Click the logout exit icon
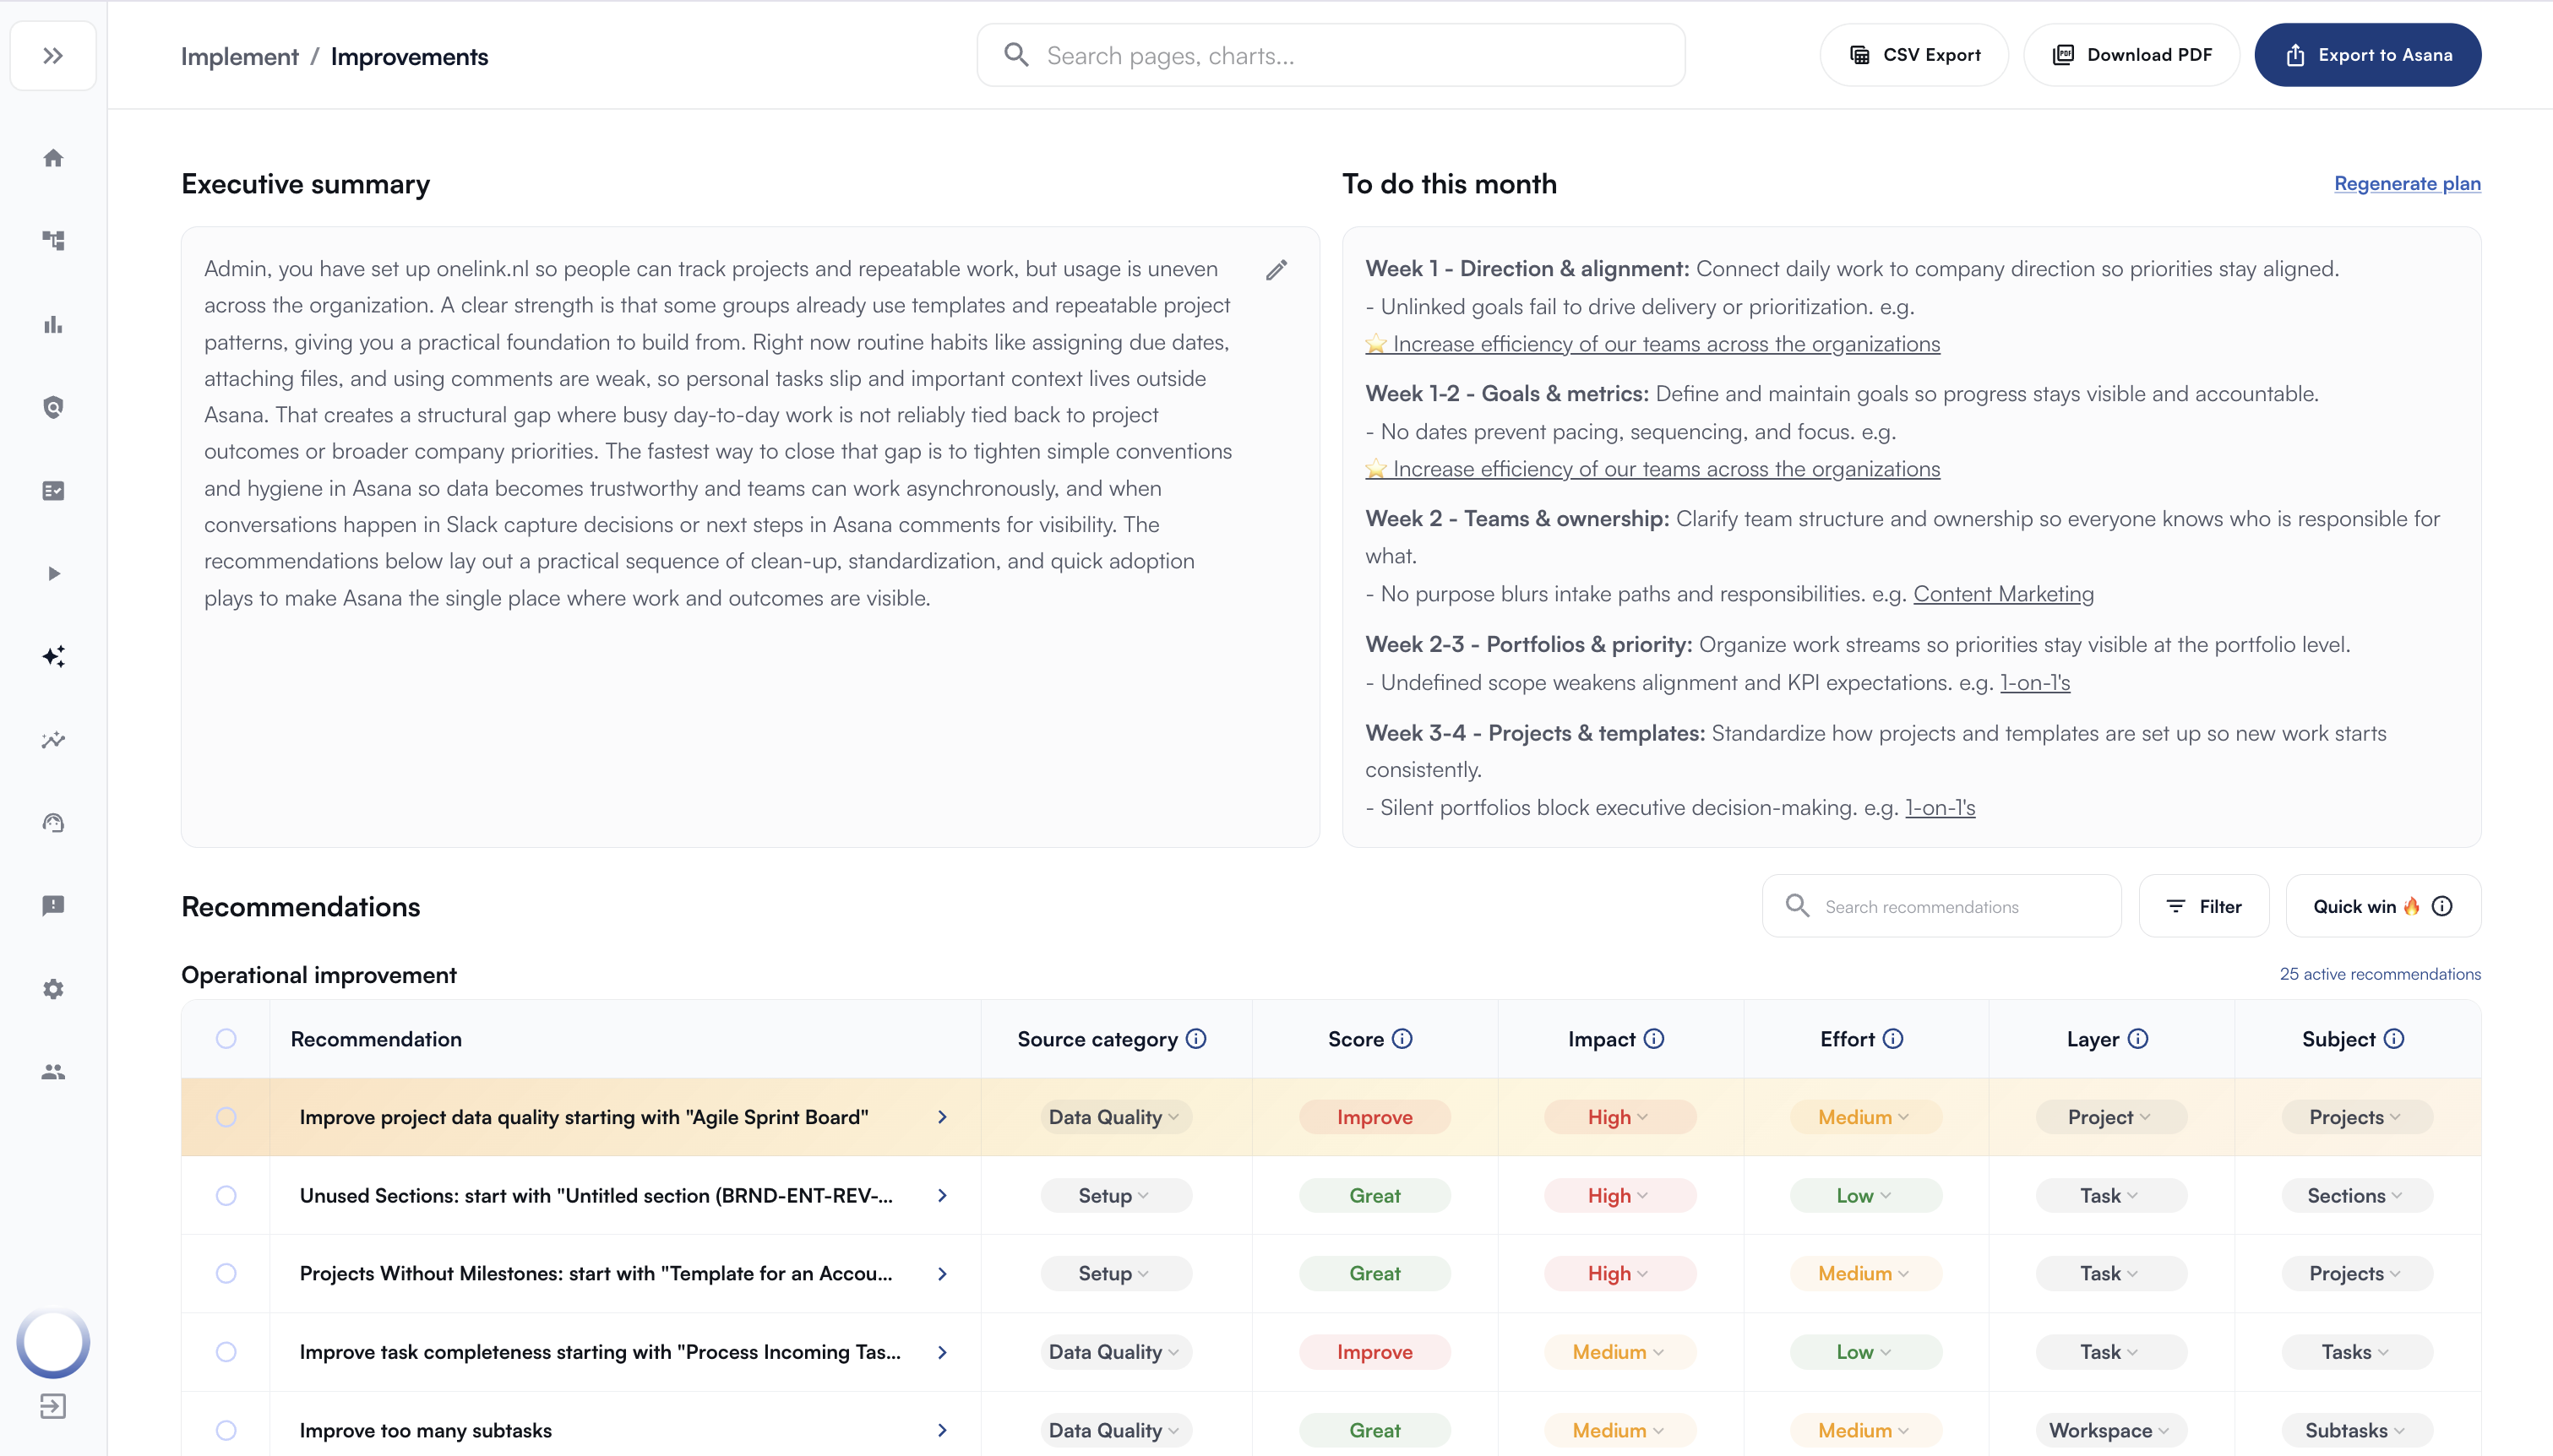Screen dimensions: 2553x1456 tap(53, 1407)
